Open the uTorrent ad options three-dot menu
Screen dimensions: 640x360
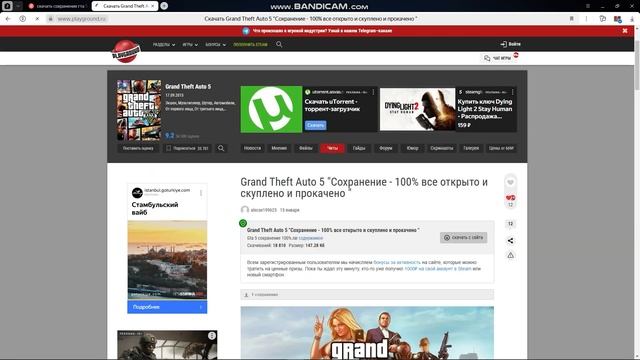point(373,92)
